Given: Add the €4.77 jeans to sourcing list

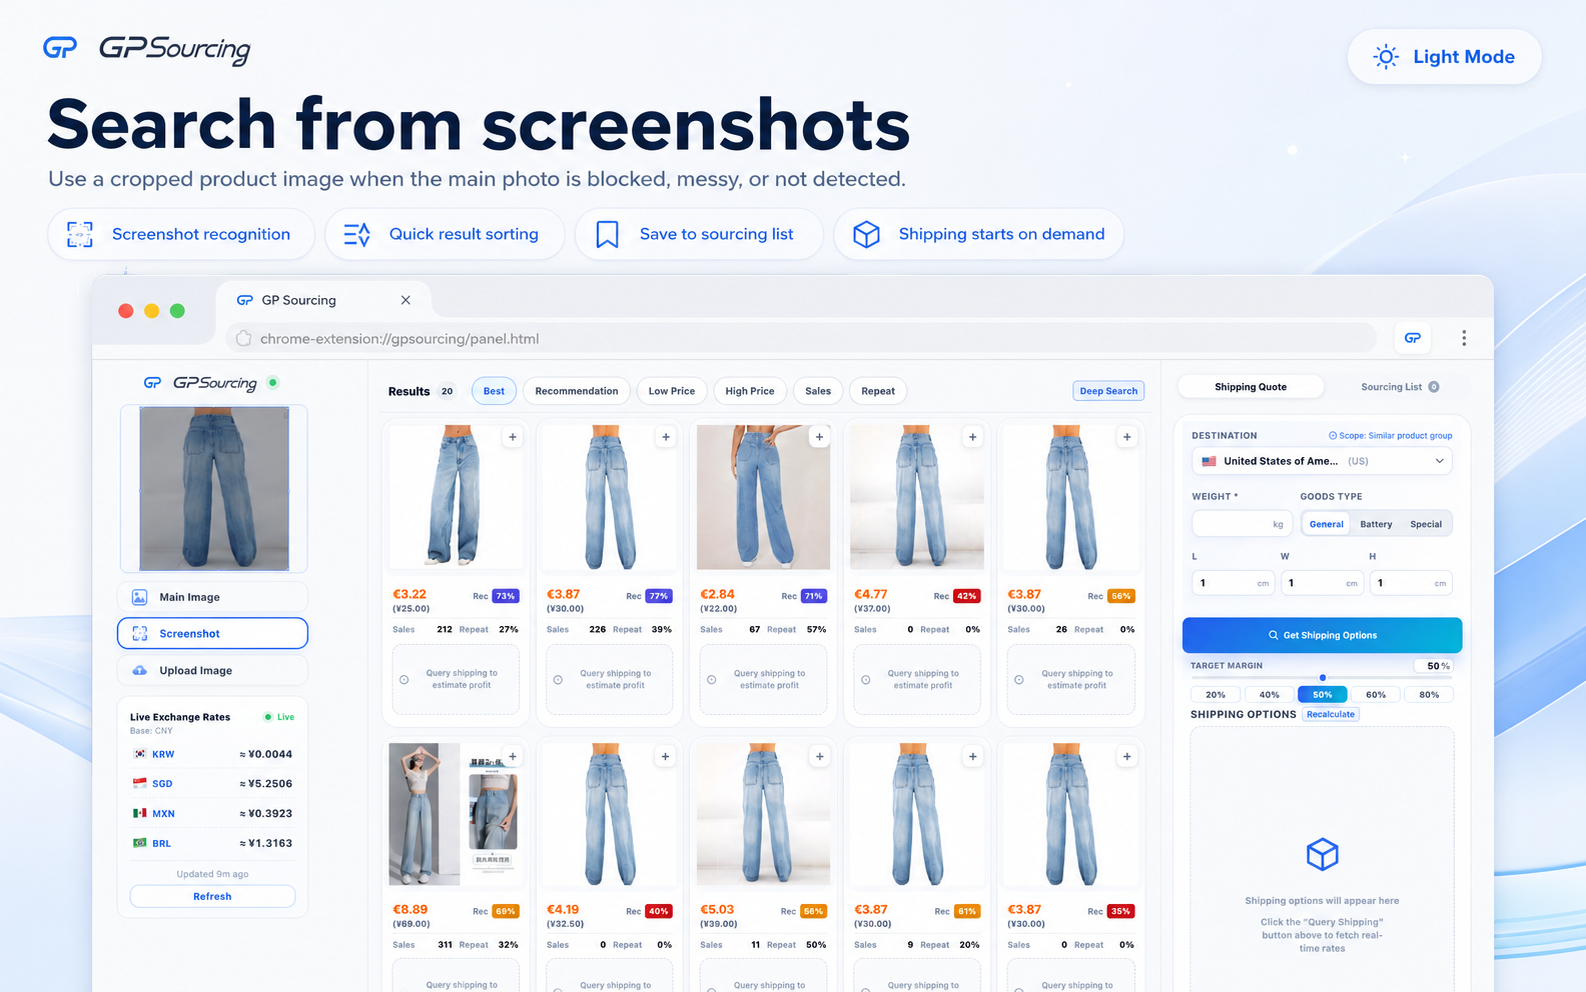Looking at the screenshot, I should [x=972, y=437].
